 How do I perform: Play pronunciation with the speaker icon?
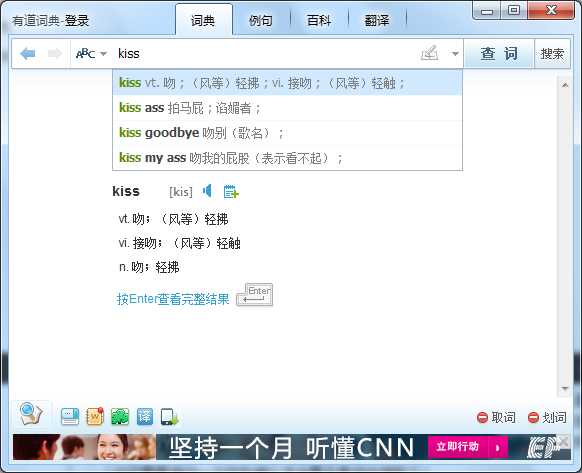(207, 191)
